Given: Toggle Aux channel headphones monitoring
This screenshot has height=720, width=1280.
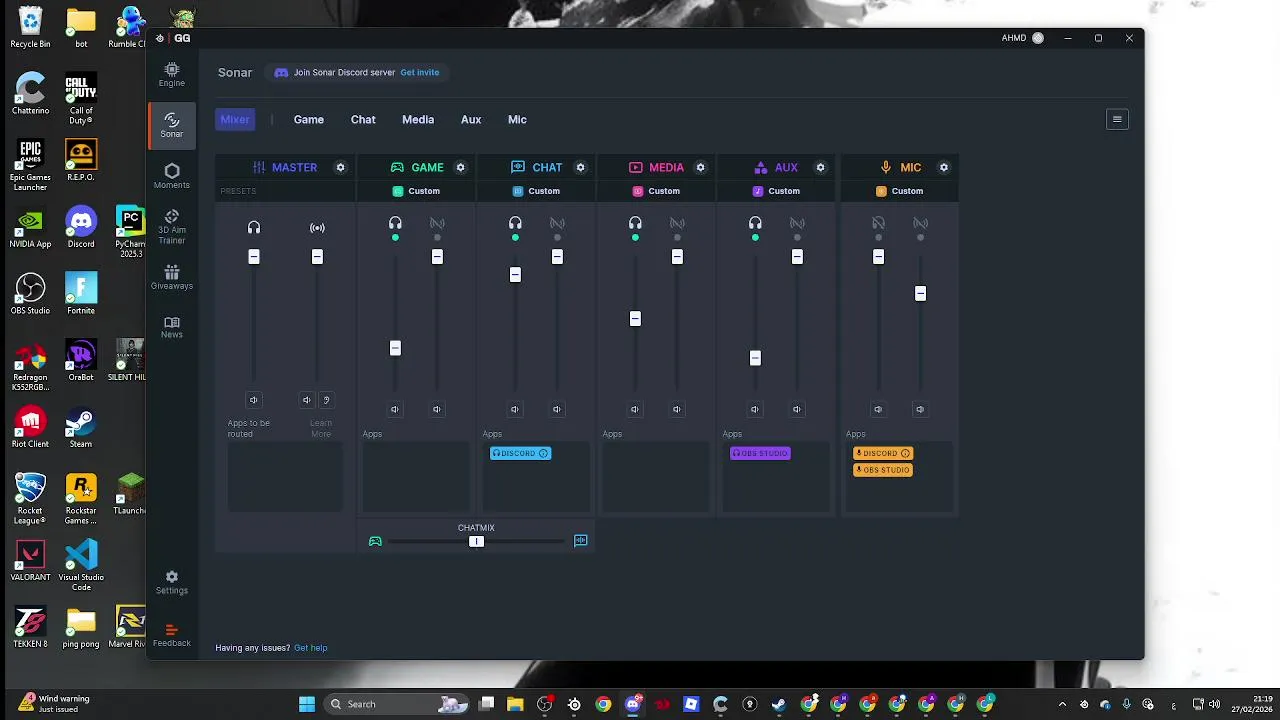Looking at the screenshot, I should point(755,224).
